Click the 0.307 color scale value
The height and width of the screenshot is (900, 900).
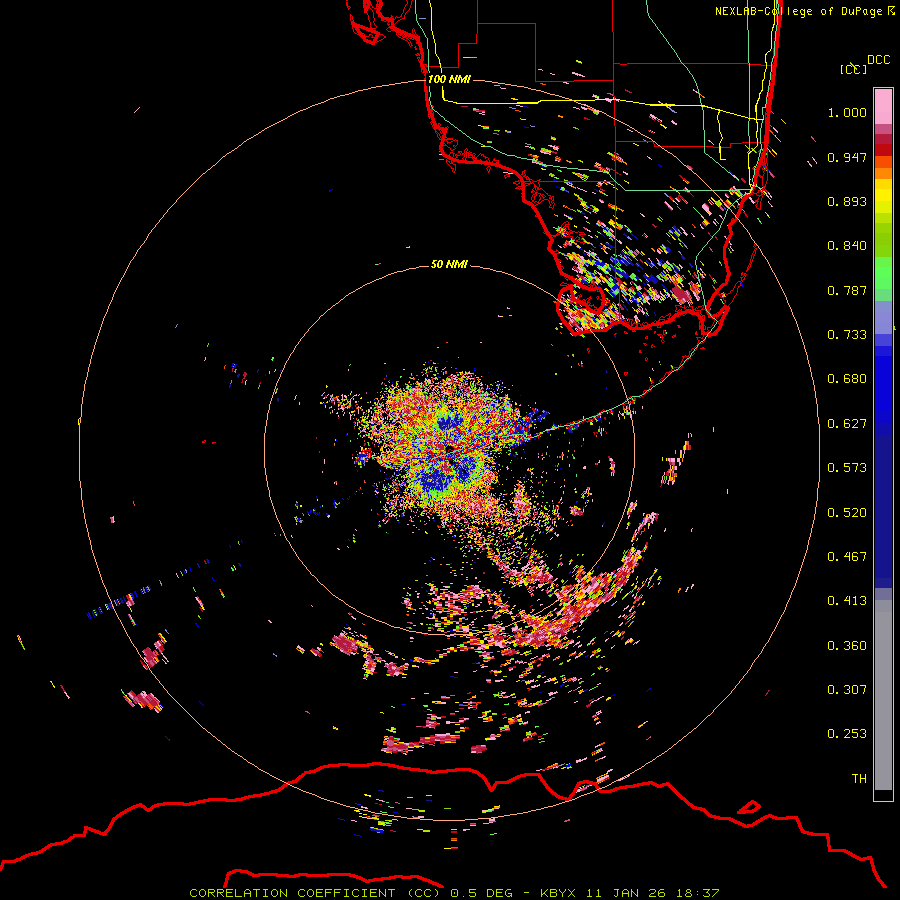[x=847, y=690]
